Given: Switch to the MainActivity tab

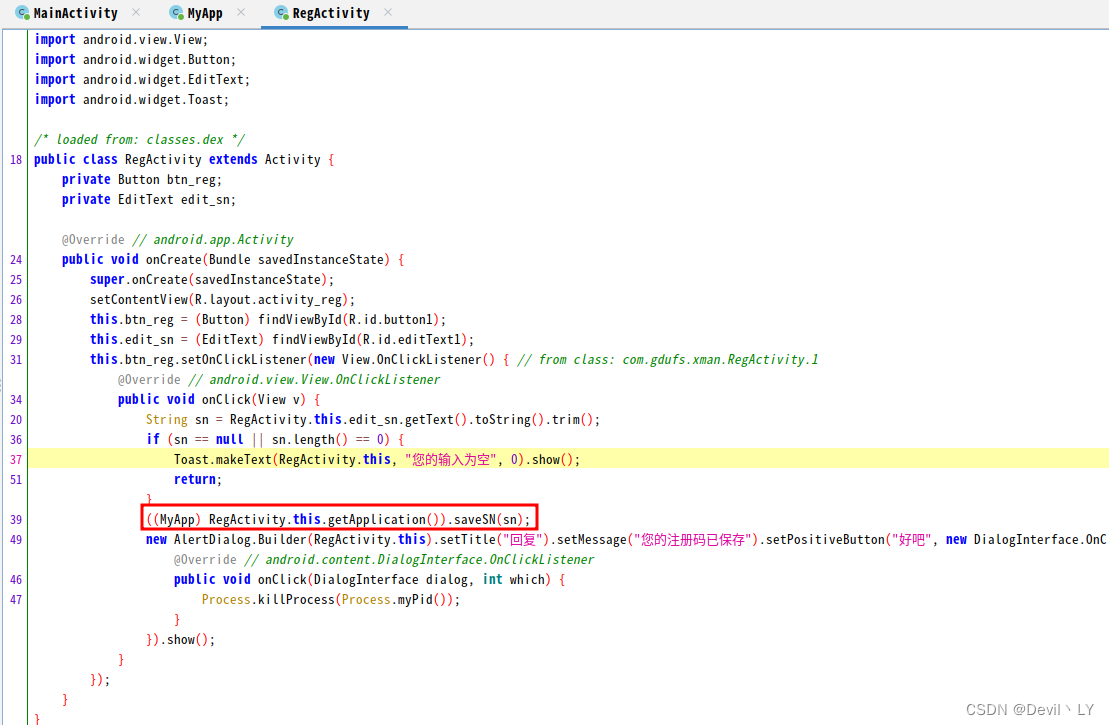Looking at the screenshot, I should [x=76, y=13].
